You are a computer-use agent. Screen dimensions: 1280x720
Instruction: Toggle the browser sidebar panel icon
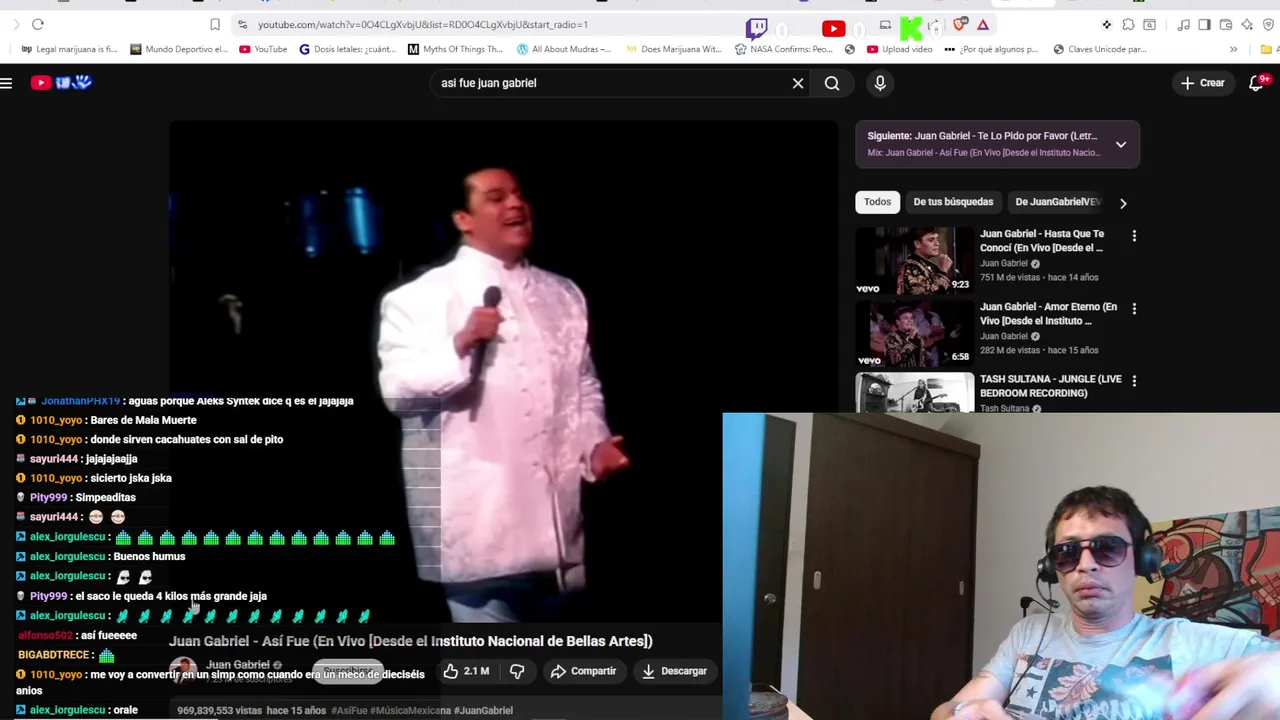1204,25
